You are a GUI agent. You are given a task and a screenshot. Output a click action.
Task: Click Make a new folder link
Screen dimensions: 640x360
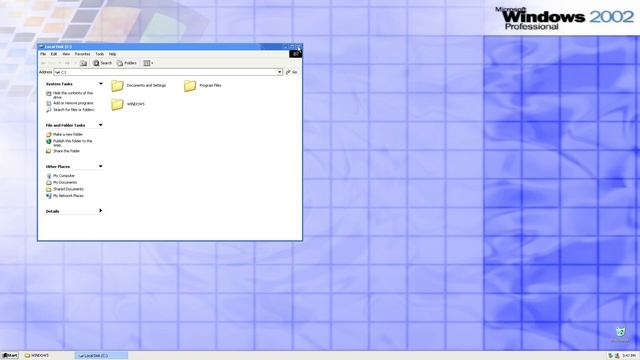coord(68,134)
